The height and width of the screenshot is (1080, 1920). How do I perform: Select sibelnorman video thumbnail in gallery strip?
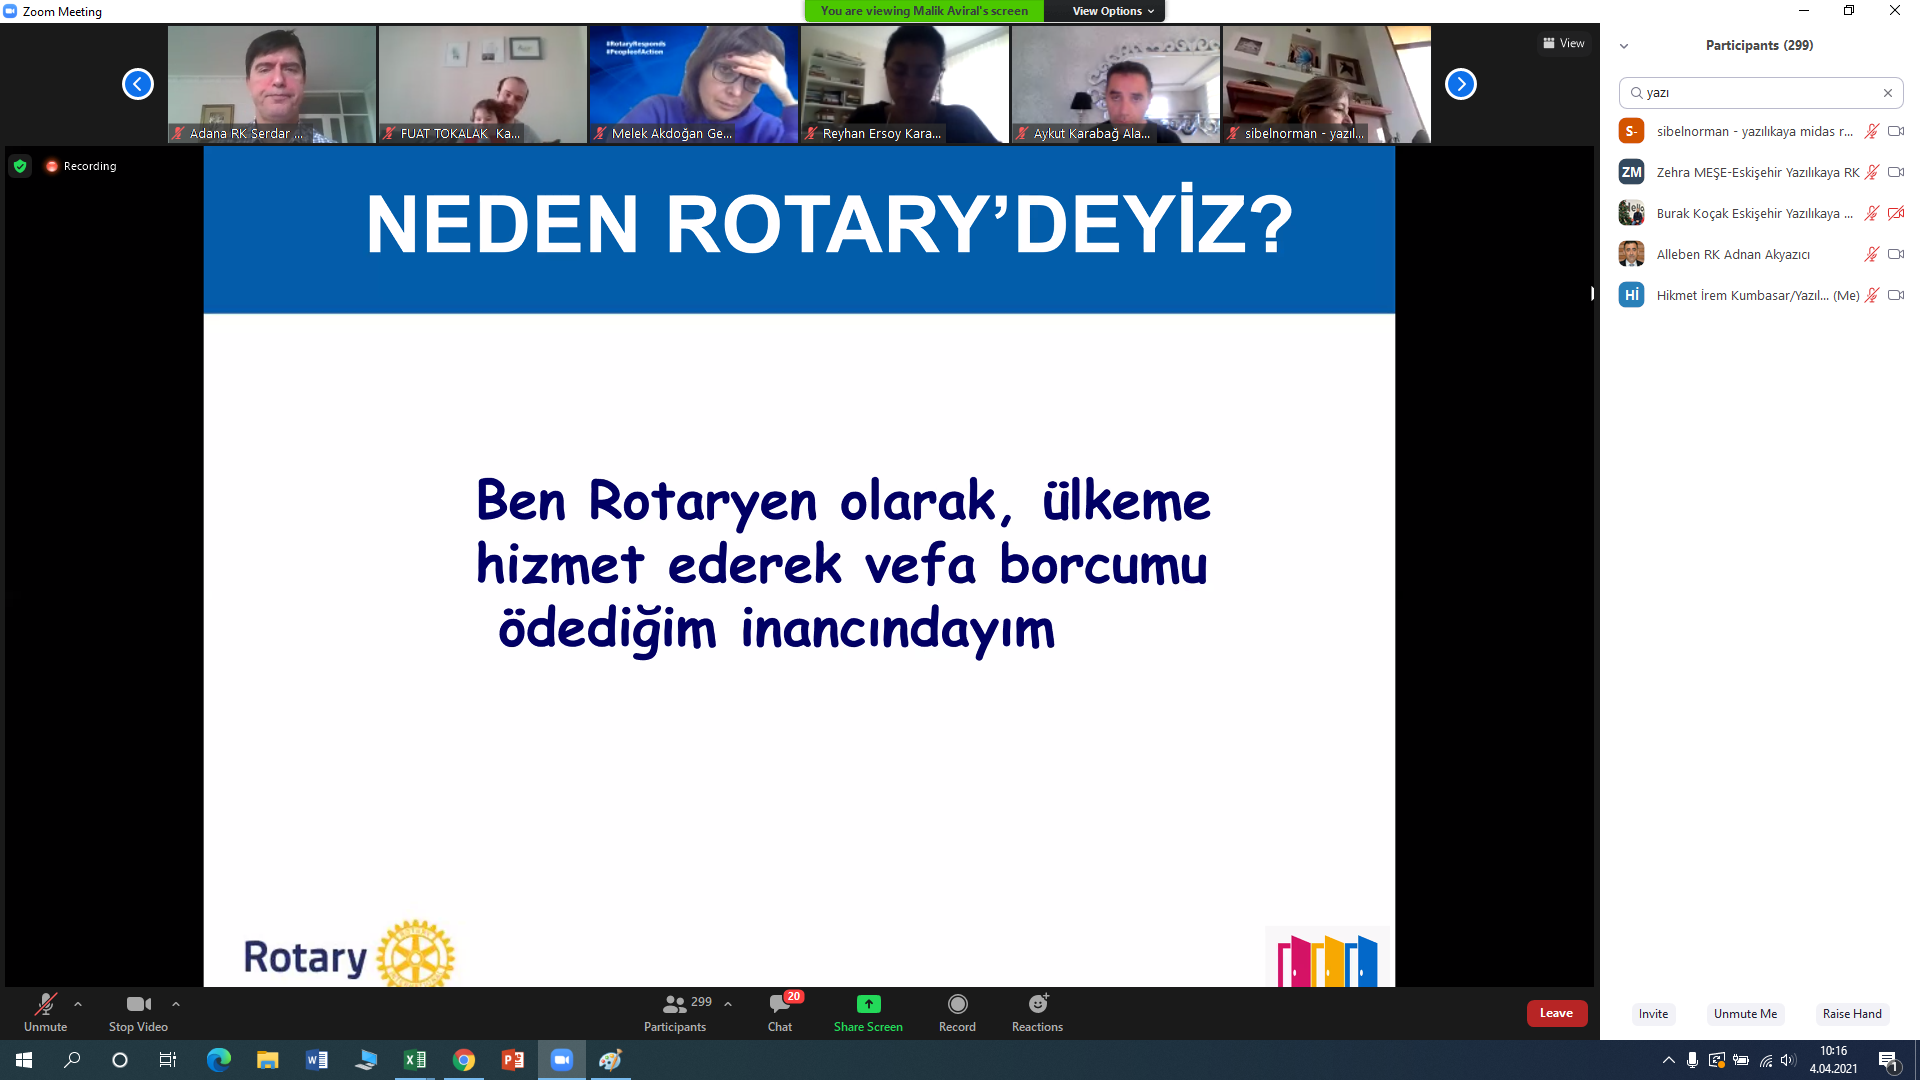(1327, 84)
